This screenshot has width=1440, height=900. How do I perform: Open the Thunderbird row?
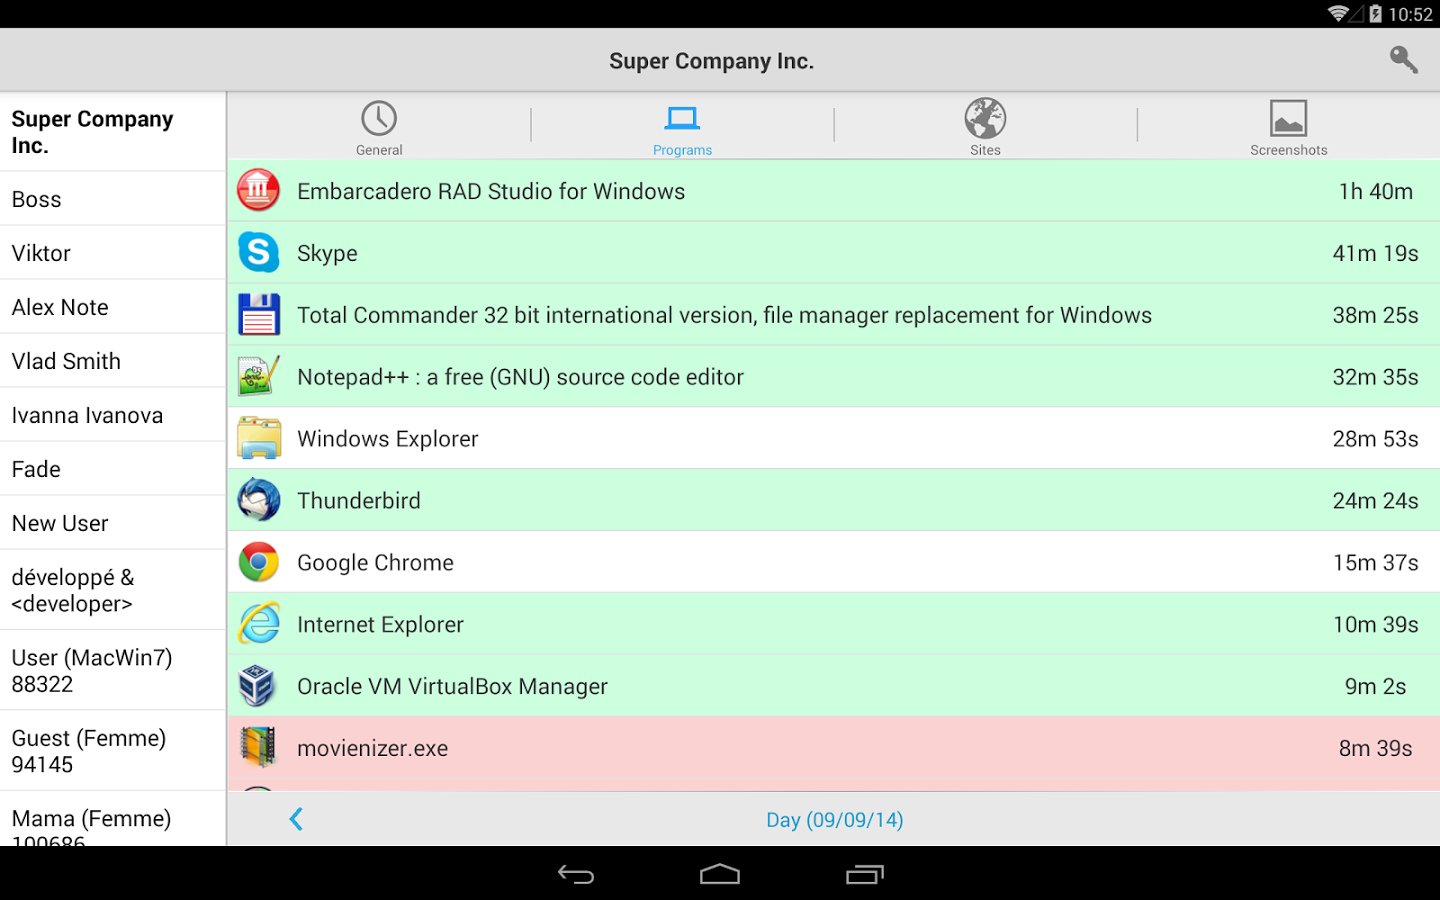click(x=834, y=501)
